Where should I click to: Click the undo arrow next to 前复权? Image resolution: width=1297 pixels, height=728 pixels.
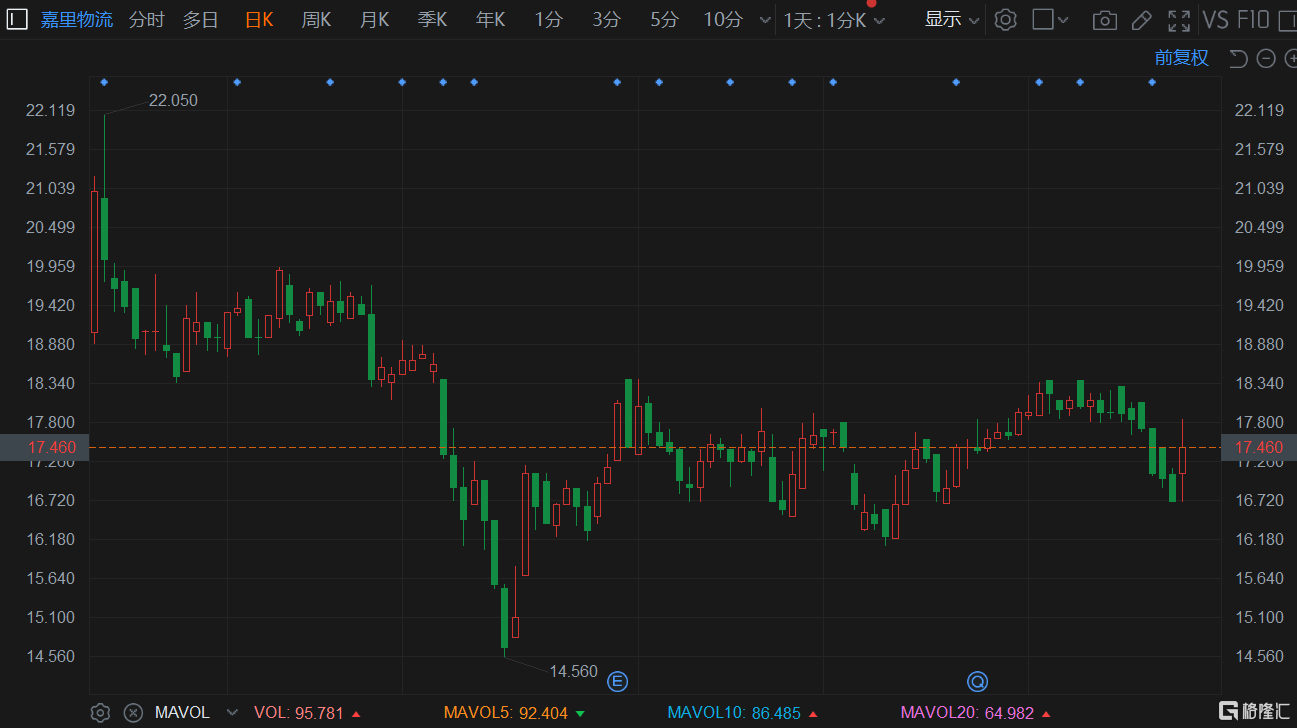click(x=1238, y=58)
